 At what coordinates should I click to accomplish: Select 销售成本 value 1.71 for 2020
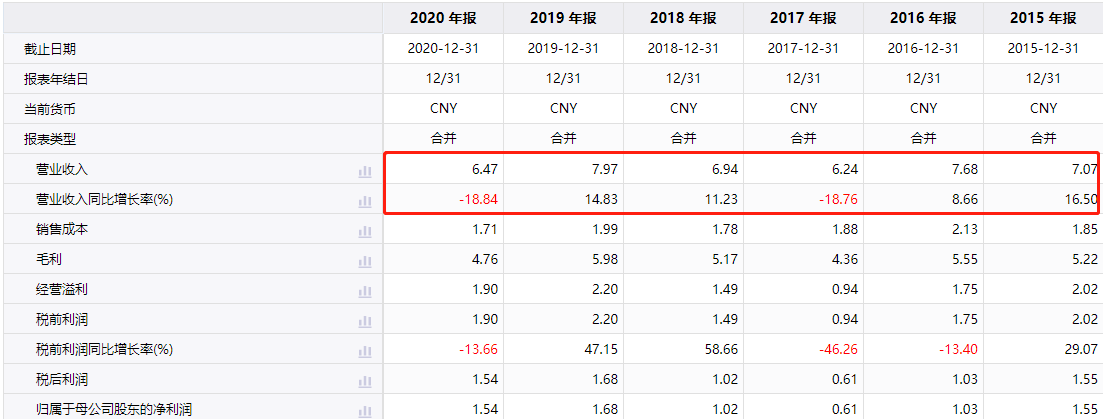[x=485, y=230]
